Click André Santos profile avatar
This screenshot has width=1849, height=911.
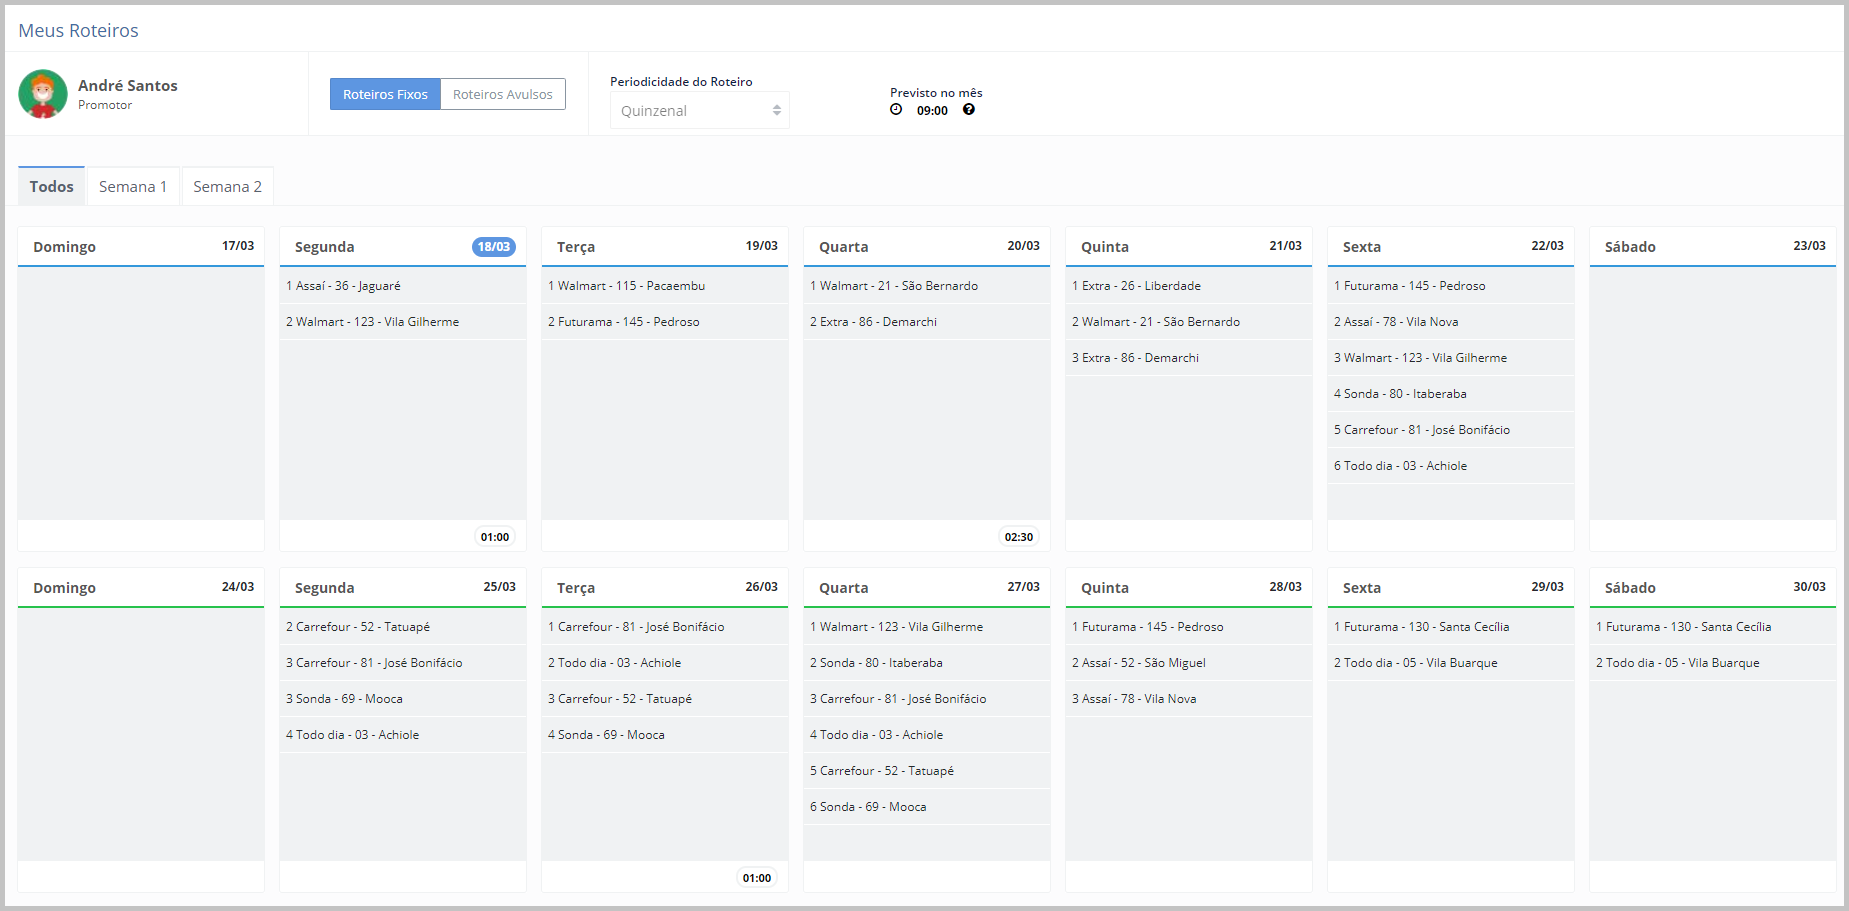coord(43,95)
